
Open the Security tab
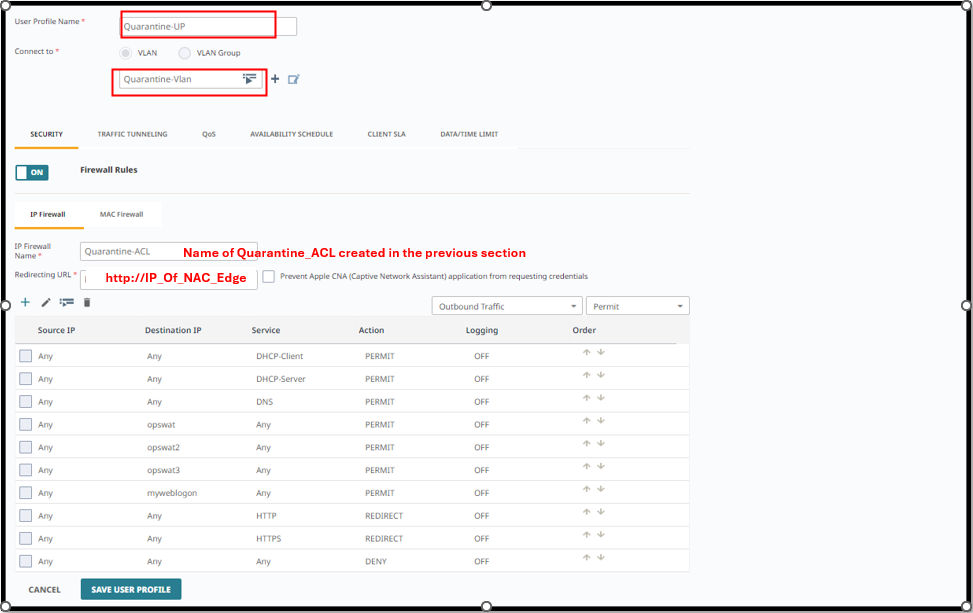(x=47, y=134)
